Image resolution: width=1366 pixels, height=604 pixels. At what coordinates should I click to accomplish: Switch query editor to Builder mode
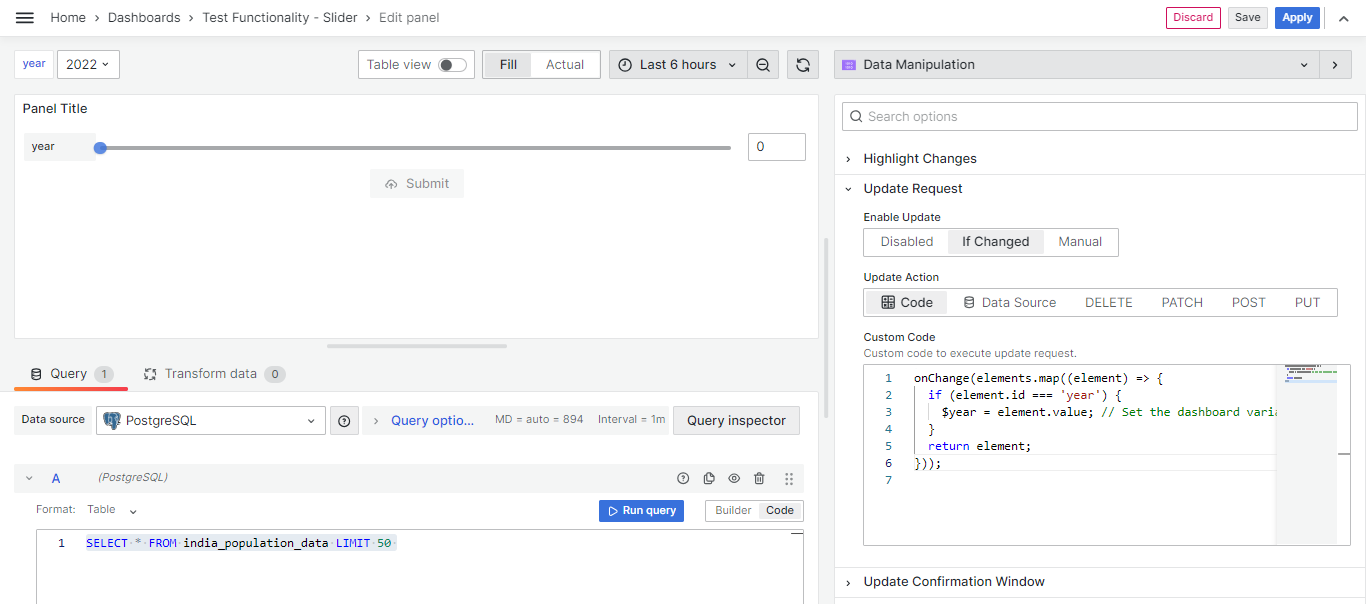click(x=733, y=511)
